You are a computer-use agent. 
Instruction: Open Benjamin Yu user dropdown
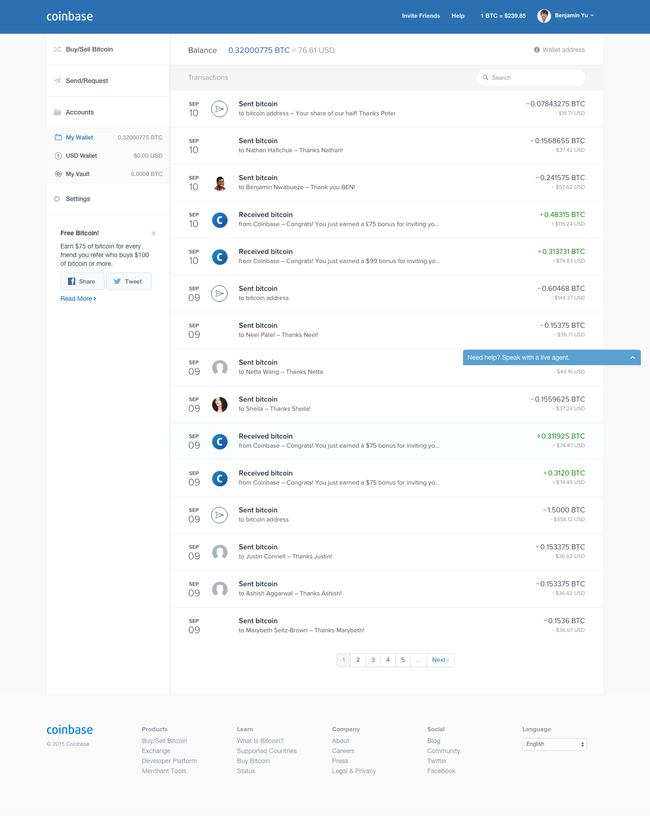(566, 16)
